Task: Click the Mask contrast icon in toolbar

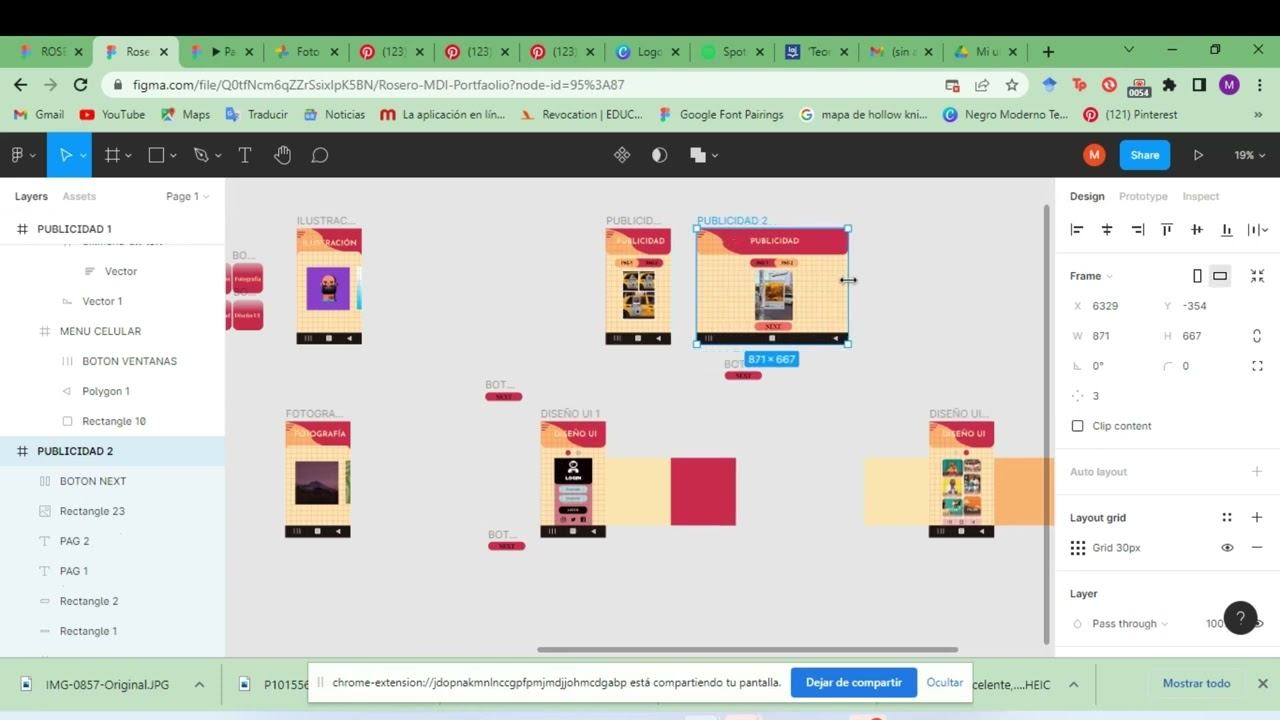Action: pyautogui.click(x=659, y=155)
